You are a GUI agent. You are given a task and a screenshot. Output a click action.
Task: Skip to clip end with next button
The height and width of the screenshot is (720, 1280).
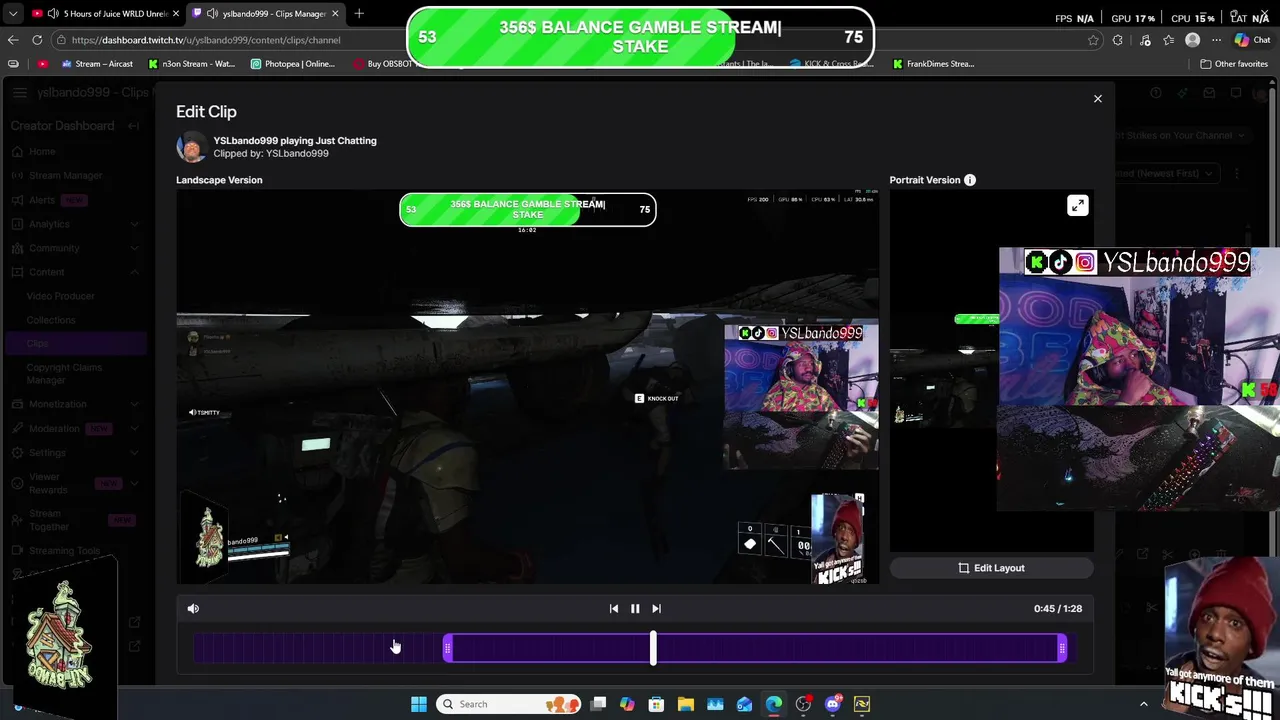[x=656, y=608]
